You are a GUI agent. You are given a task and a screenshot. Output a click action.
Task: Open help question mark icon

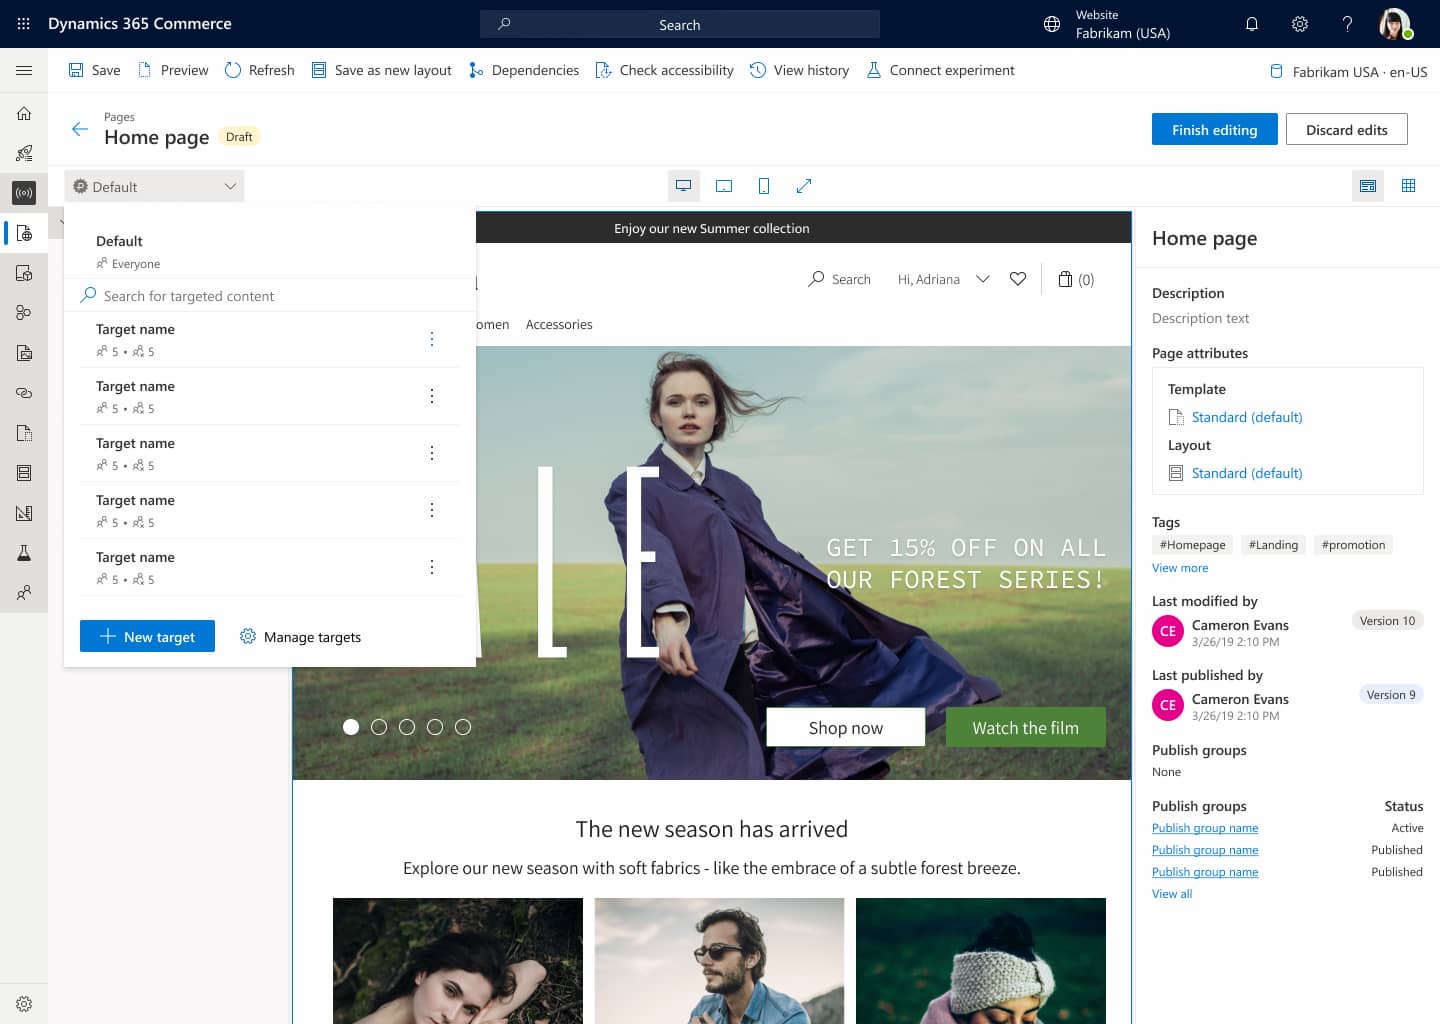click(1348, 24)
